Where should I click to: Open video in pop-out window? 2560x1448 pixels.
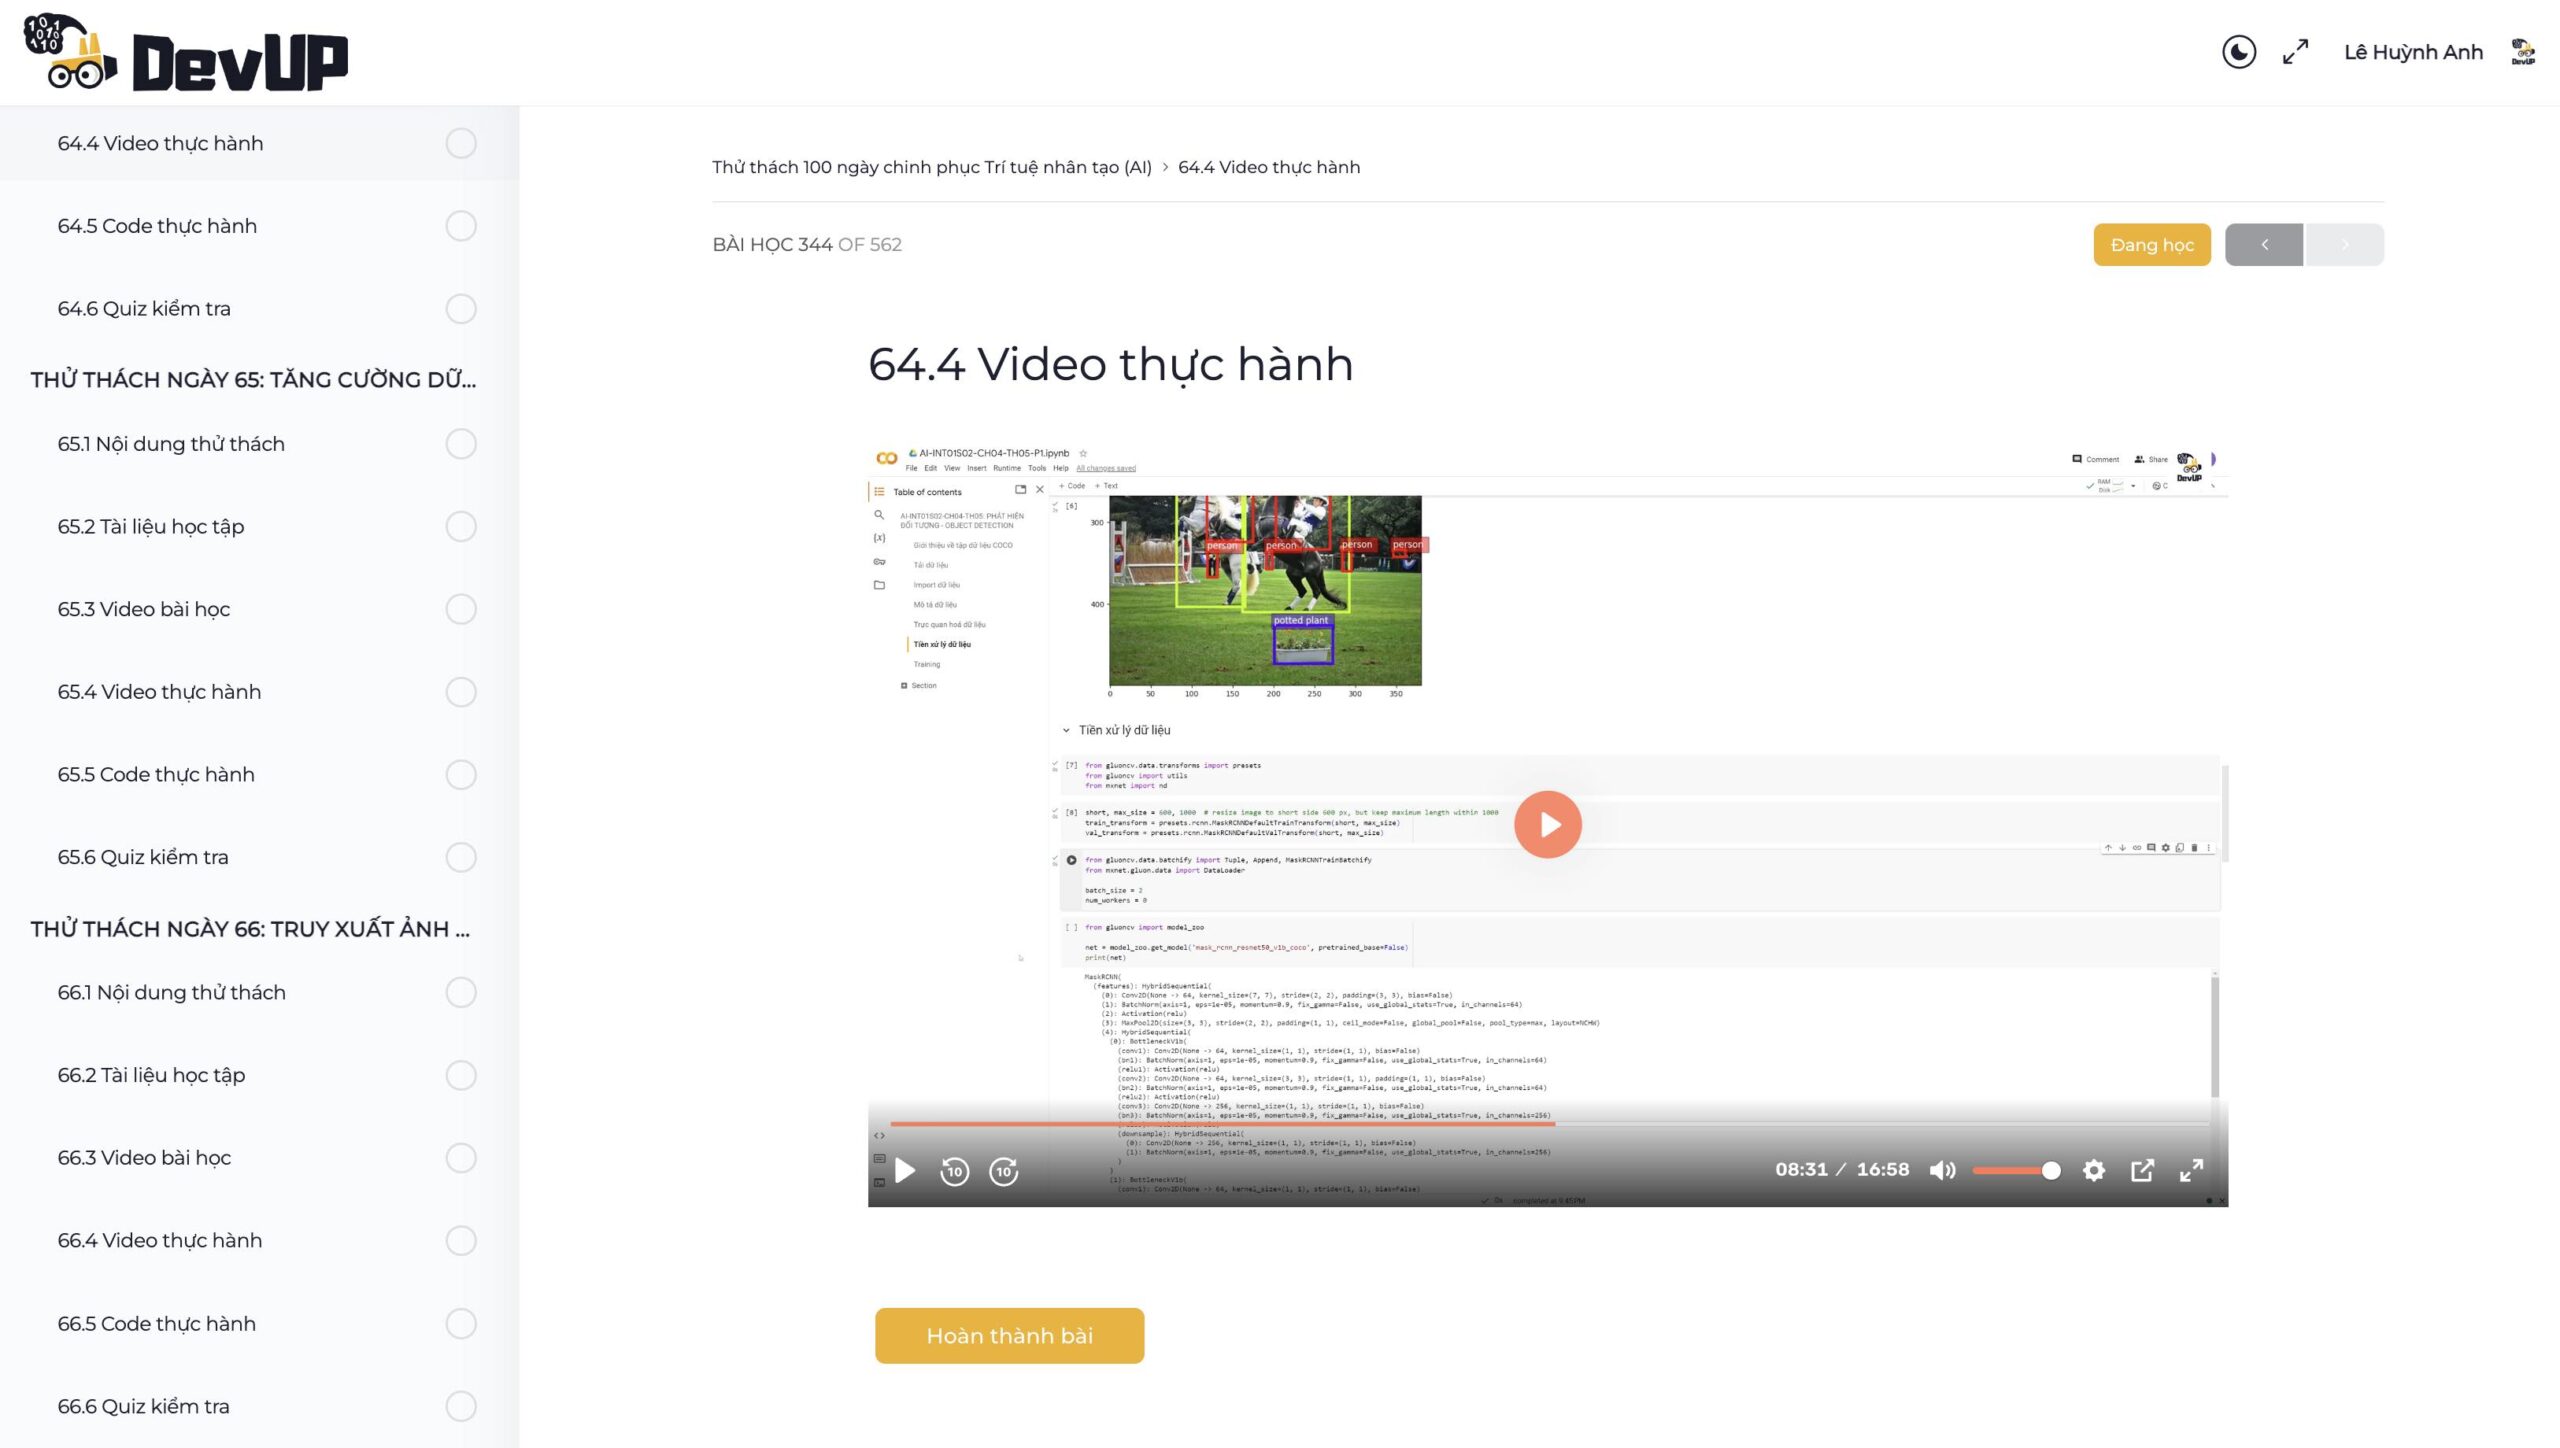[x=2142, y=1170]
